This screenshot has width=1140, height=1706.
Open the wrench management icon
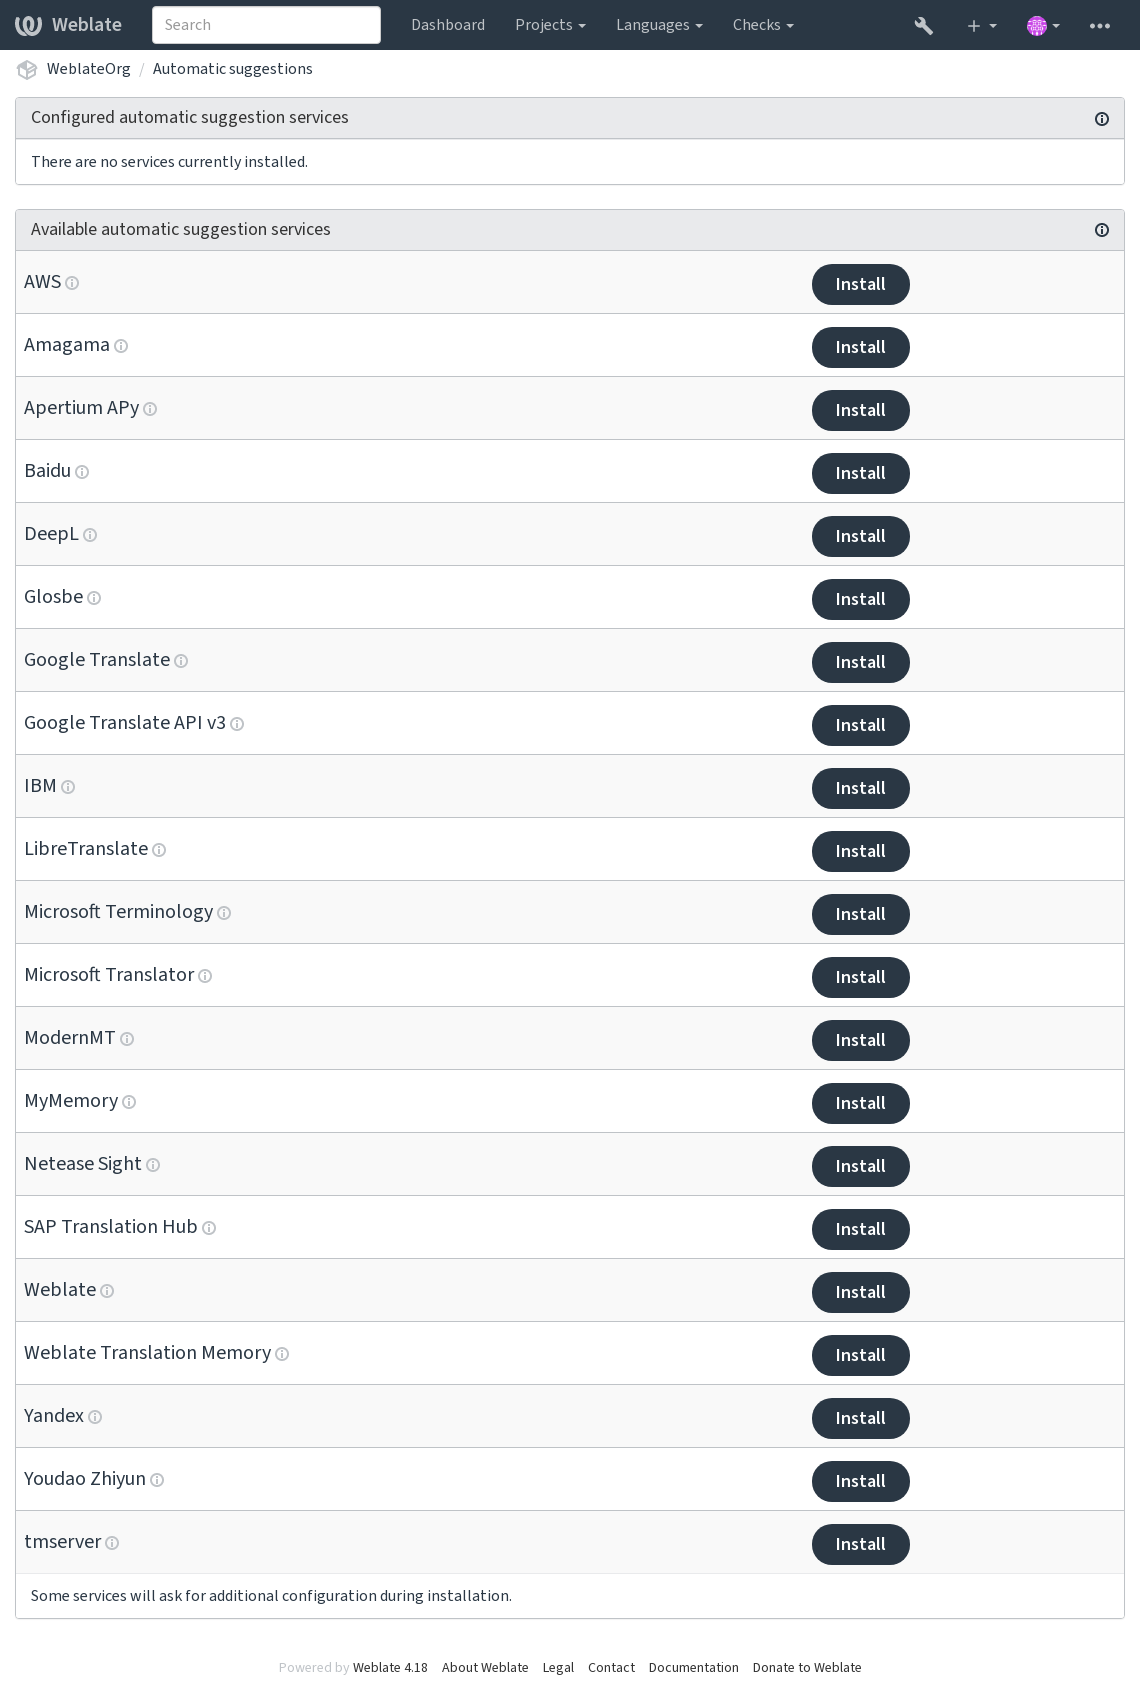(x=923, y=25)
